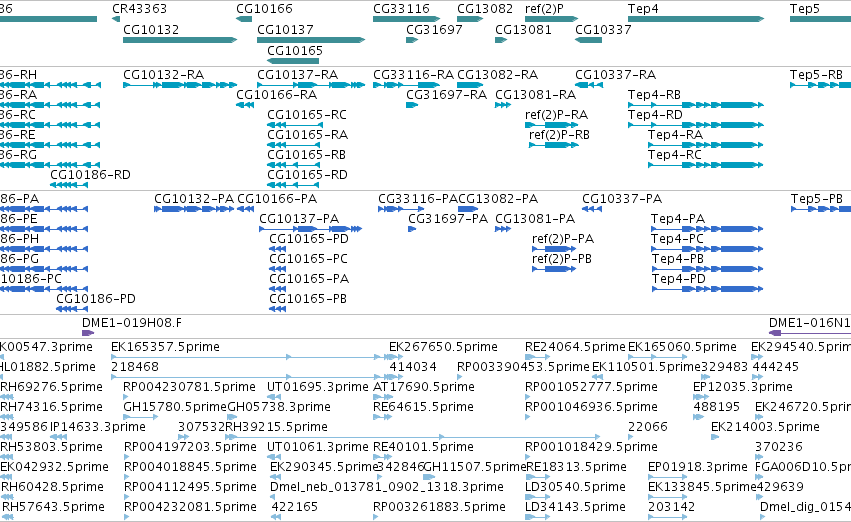Select the ref(2)P-PA protein label
The image size is (851, 522).
point(563,239)
